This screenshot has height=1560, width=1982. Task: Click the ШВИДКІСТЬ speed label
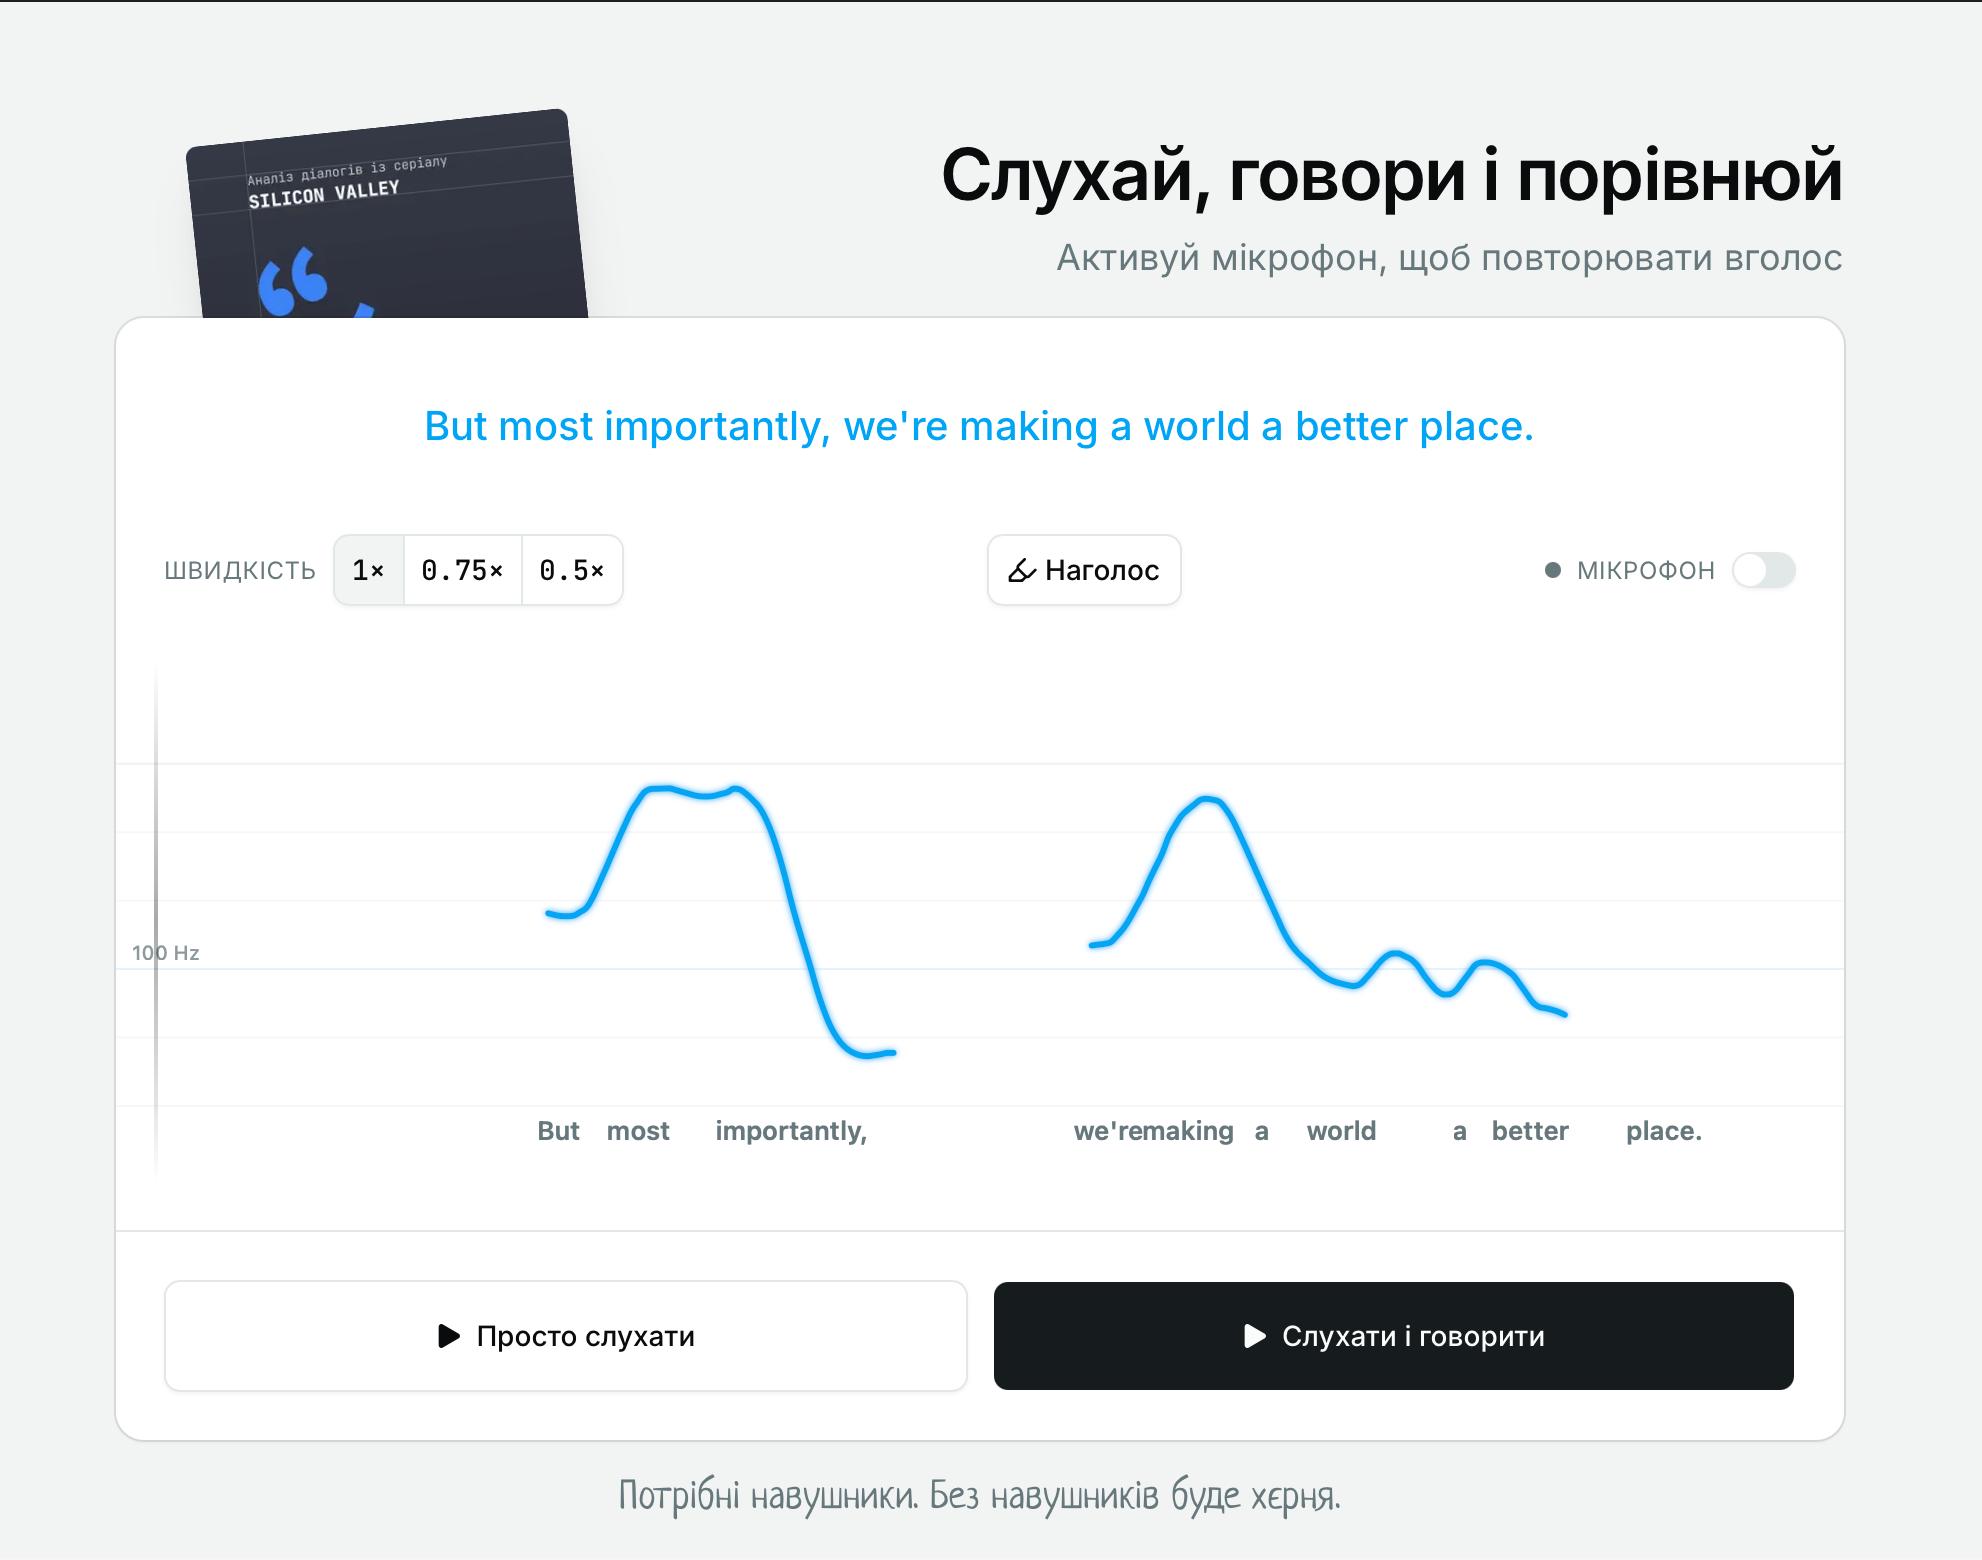[x=240, y=571]
